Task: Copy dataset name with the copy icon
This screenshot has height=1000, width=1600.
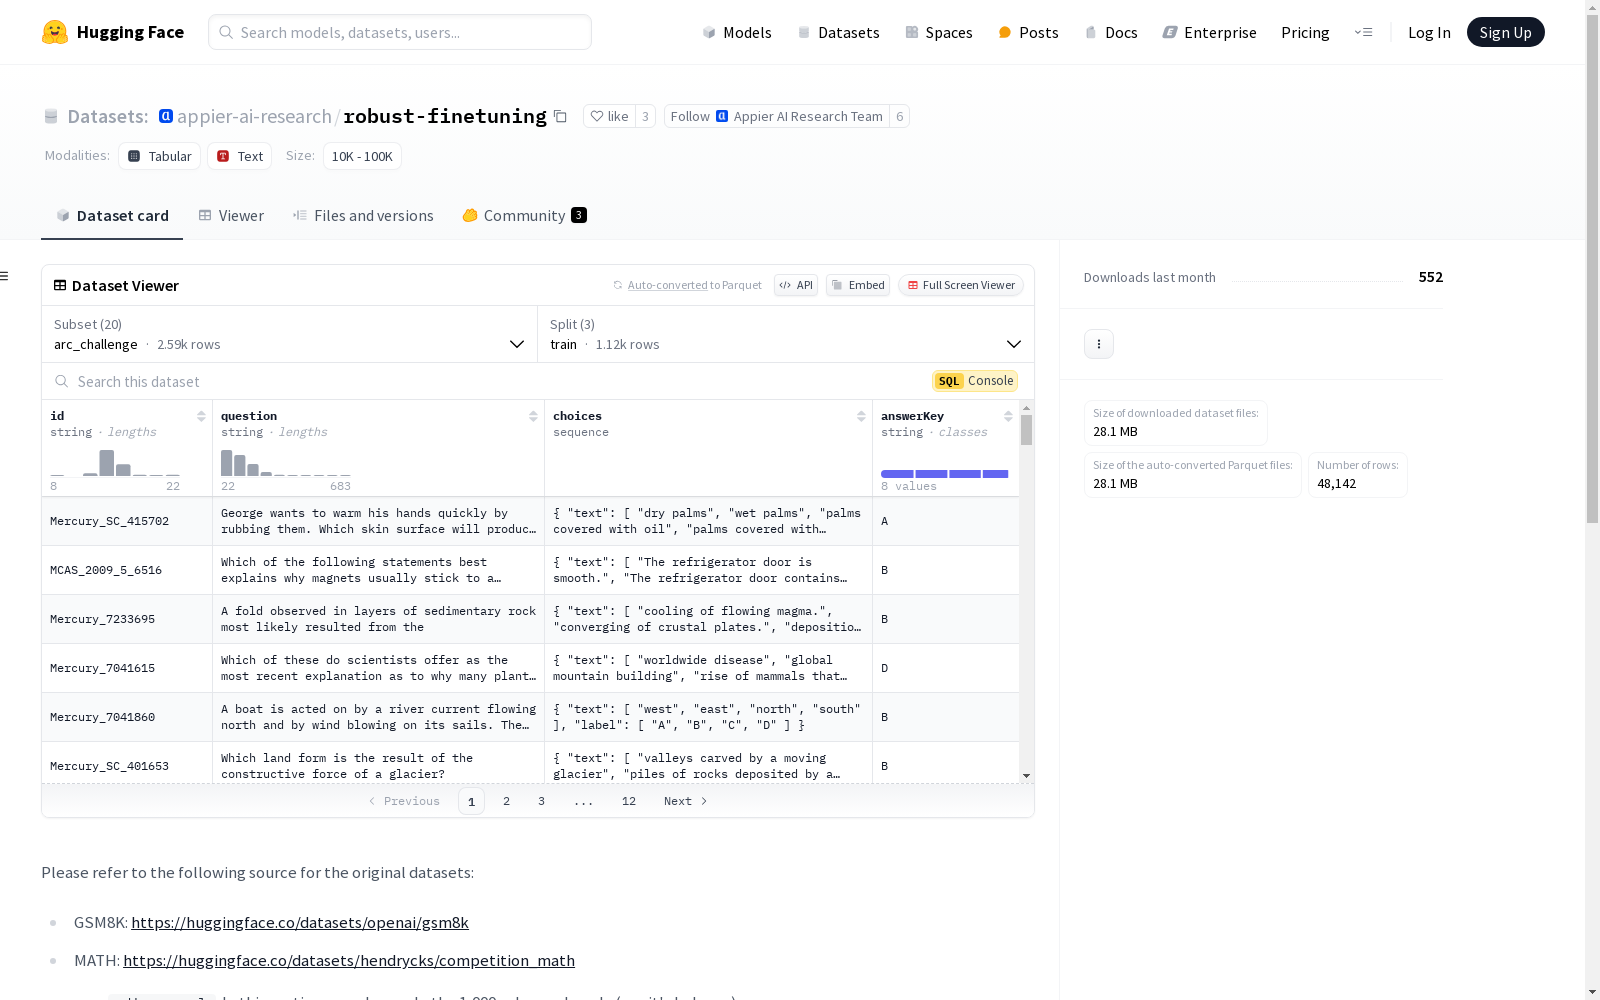Action: click(x=561, y=116)
